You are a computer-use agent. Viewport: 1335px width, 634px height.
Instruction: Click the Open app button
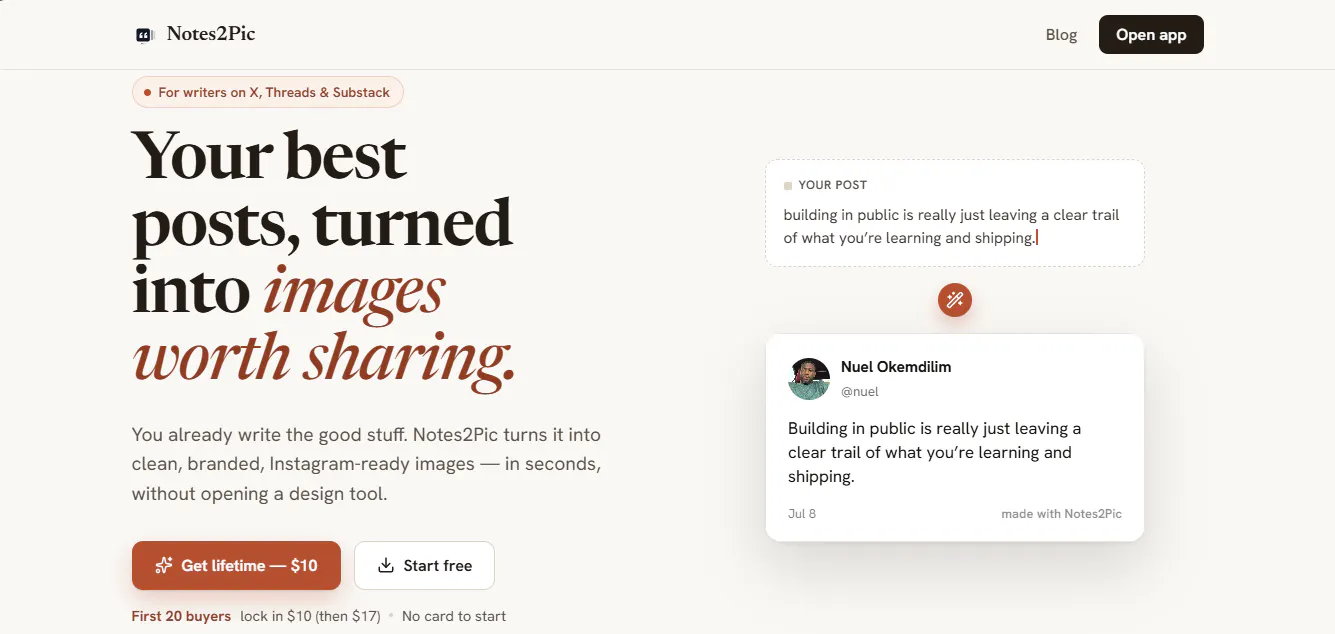[1151, 35]
